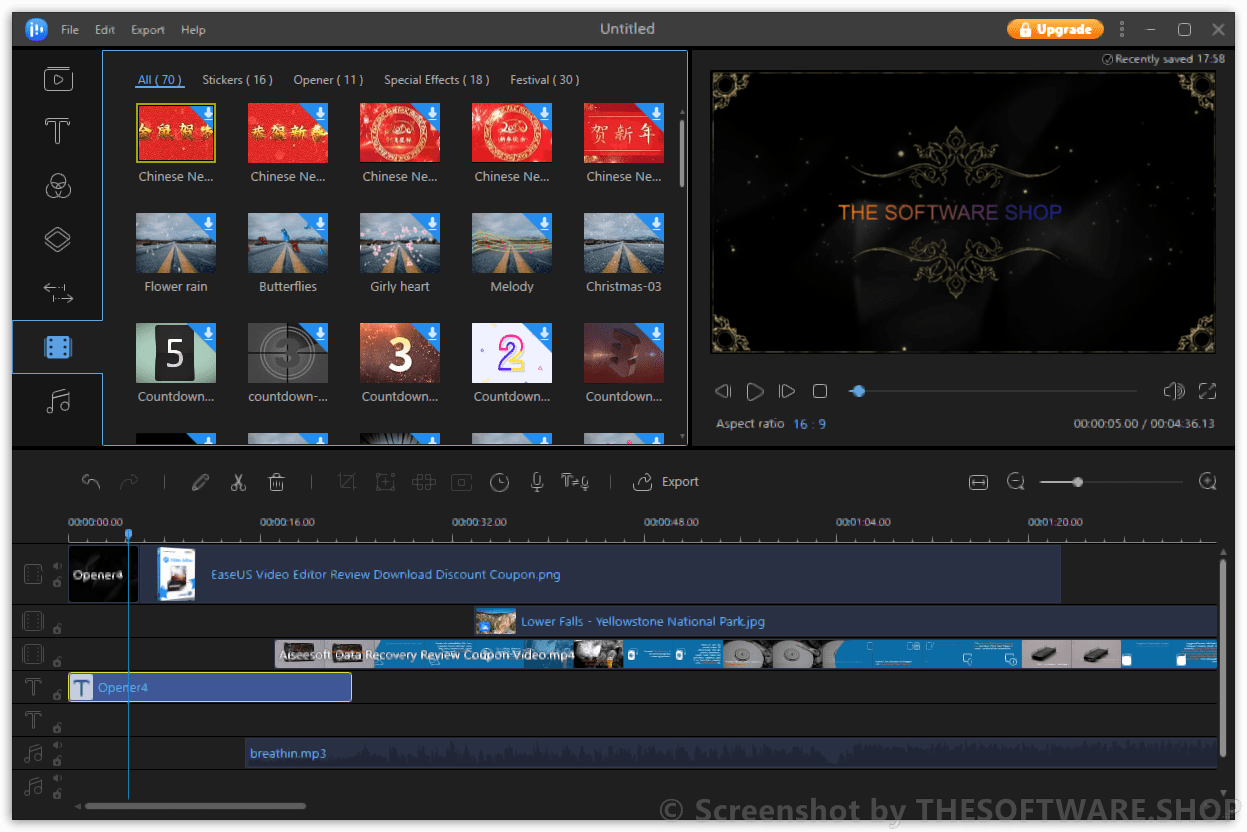Lock the Opener4 text track
This screenshot has width=1247, height=832.
pos(57,695)
